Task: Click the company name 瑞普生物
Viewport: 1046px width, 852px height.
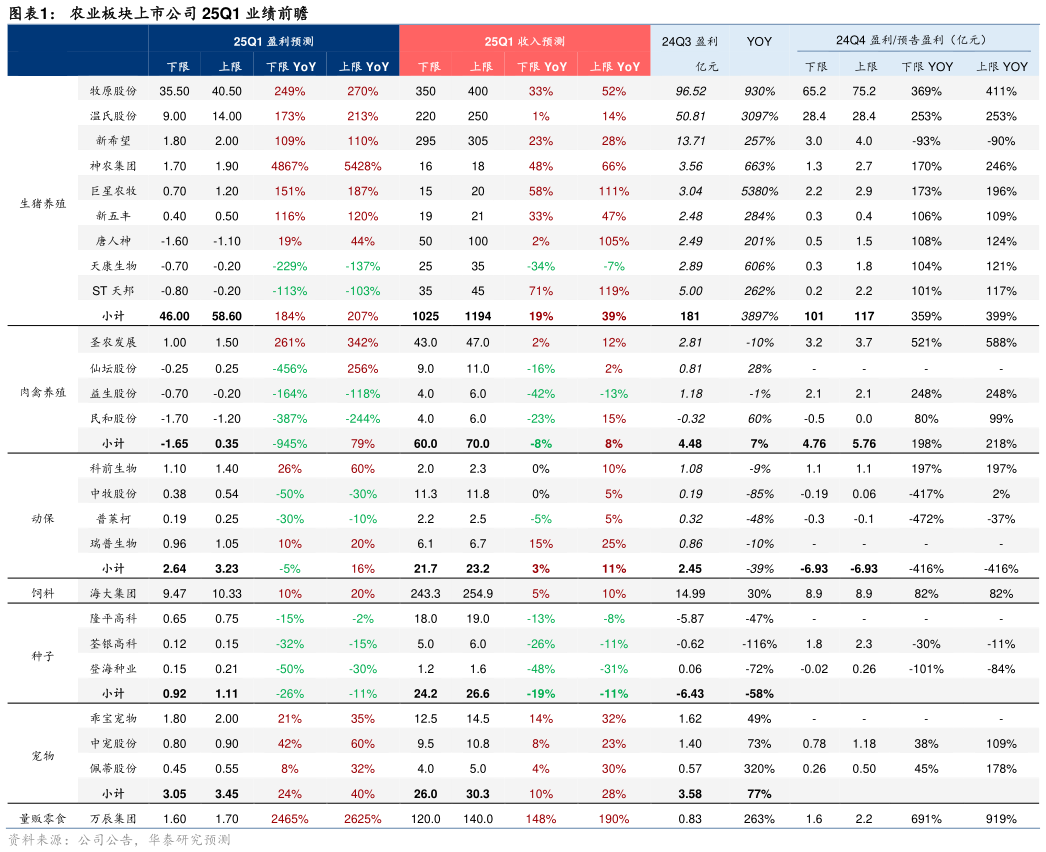Action: click(x=113, y=544)
